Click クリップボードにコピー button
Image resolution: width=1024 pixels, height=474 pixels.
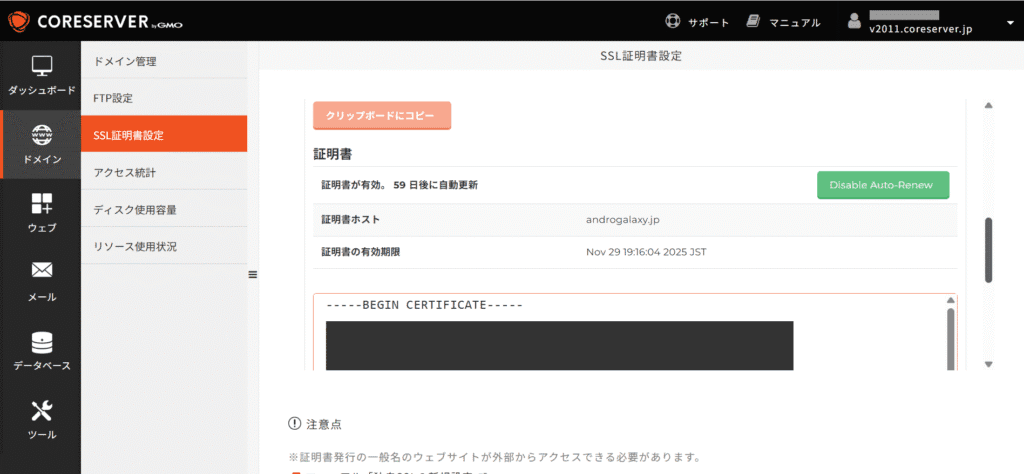tap(382, 116)
